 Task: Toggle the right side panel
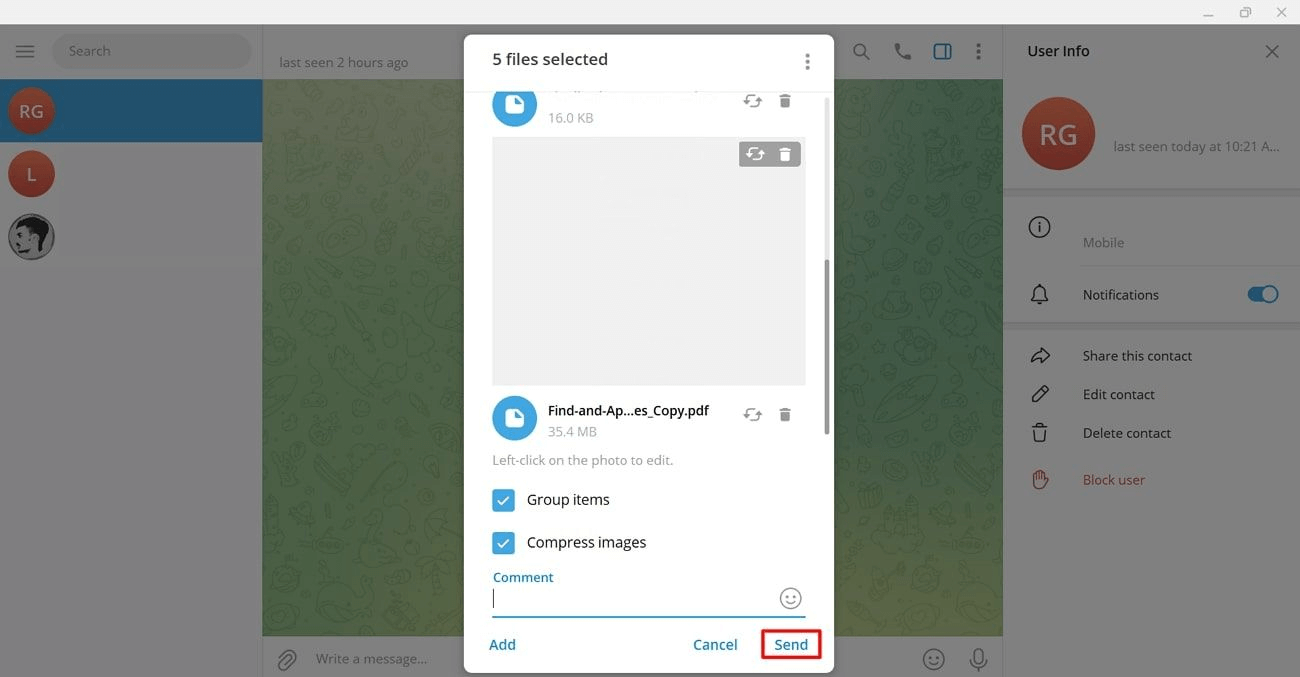pyautogui.click(x=942, y=51)
